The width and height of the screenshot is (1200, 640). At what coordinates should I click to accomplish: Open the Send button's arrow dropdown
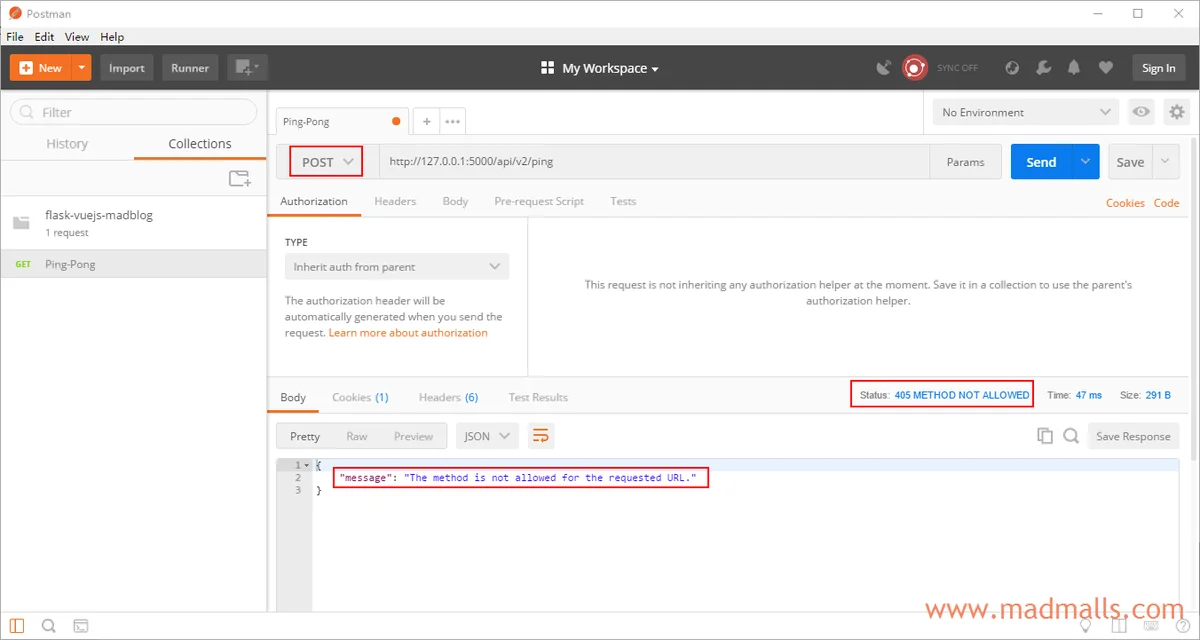[x=1086, y=162]
